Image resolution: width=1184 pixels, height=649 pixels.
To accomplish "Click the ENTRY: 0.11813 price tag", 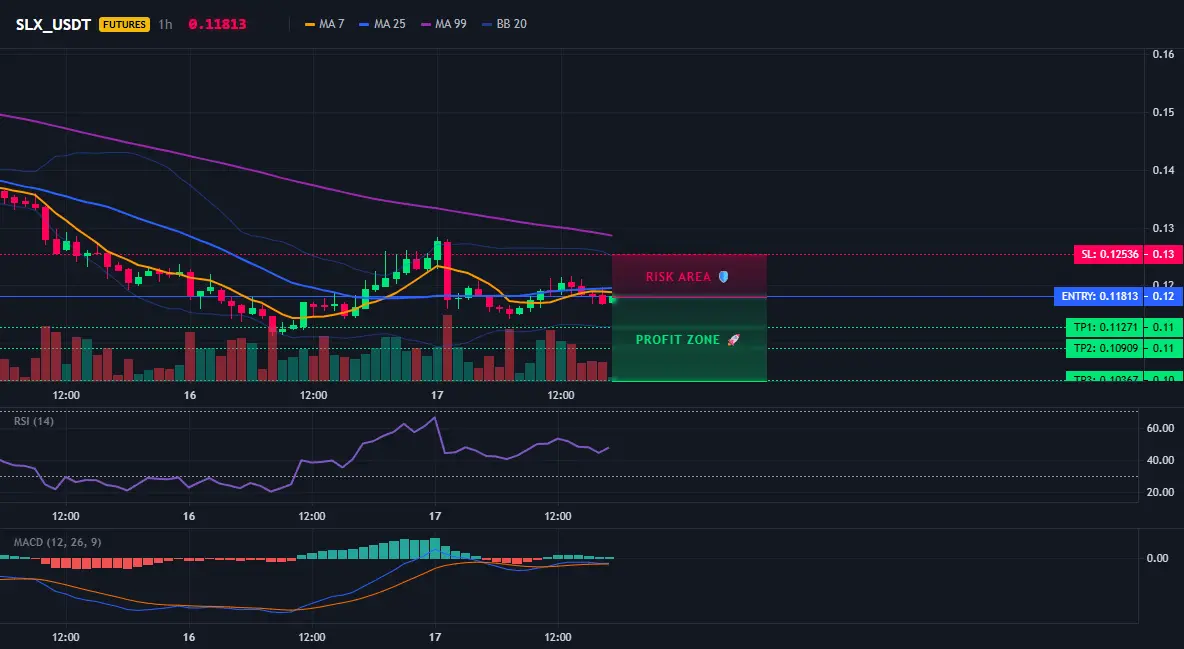I will pyautogui.click(x=1099, y=296).
